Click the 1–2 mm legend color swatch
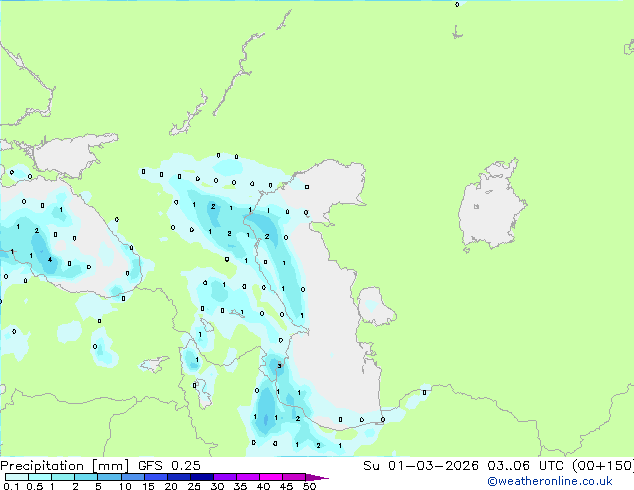Image resolution: width=634 pixels, height=490 pixels. [63, 477]
